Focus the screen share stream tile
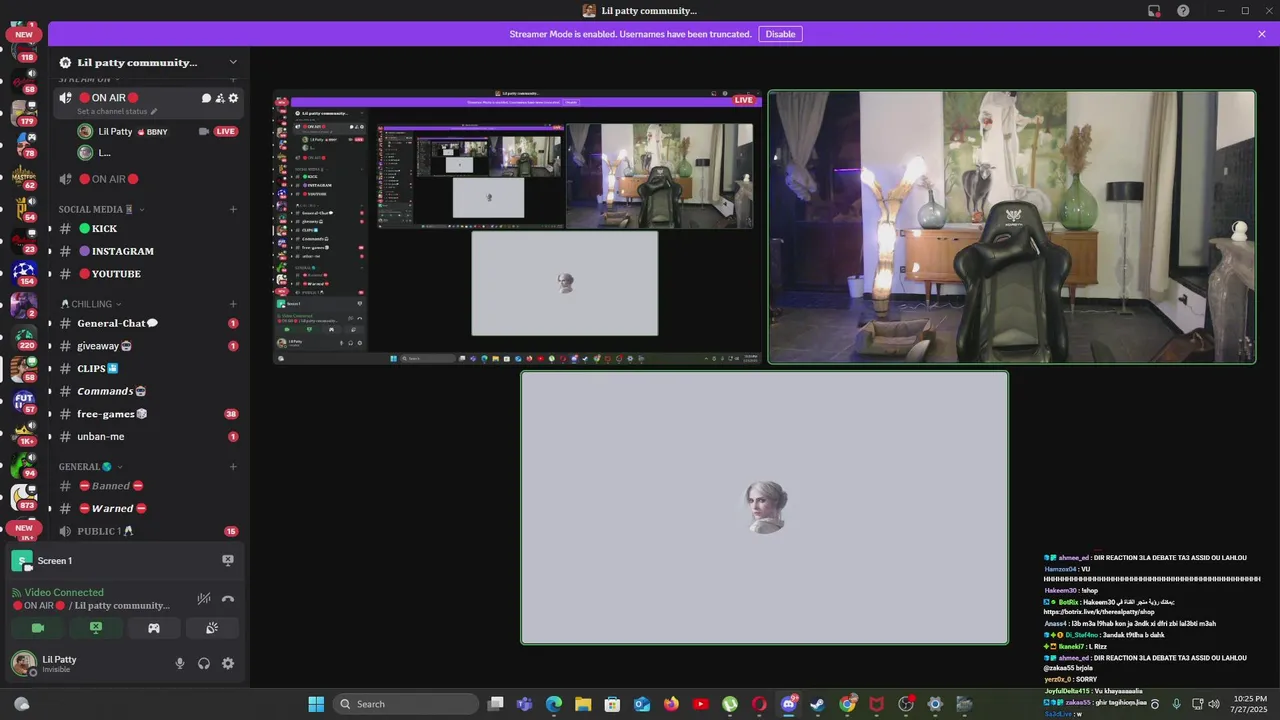 point(518,227)
